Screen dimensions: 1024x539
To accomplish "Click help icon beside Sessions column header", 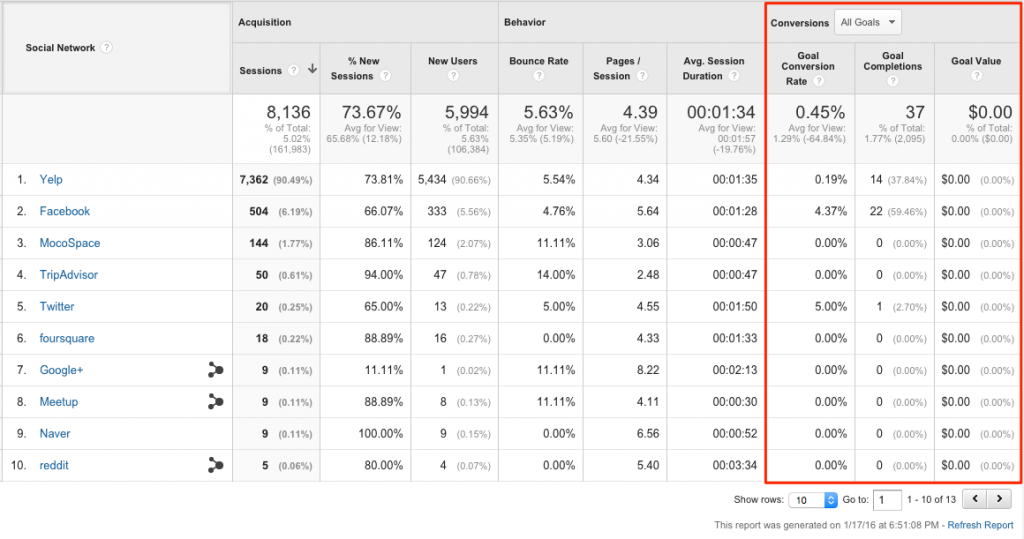I will 294,70.
